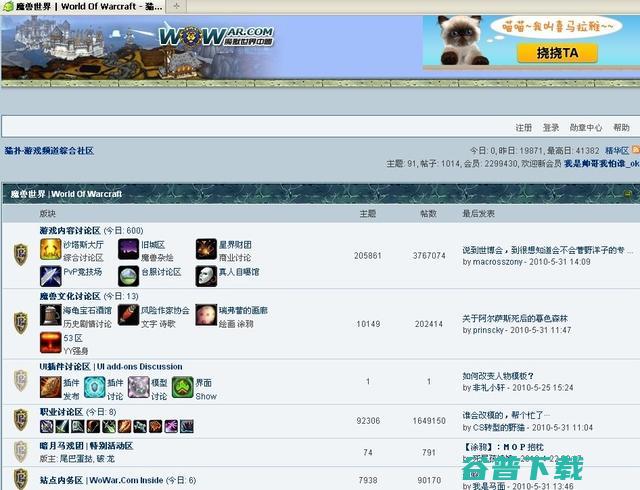This screenshot has height=490, width=640.
Task: Click topic count 205861
Action: 368,256
